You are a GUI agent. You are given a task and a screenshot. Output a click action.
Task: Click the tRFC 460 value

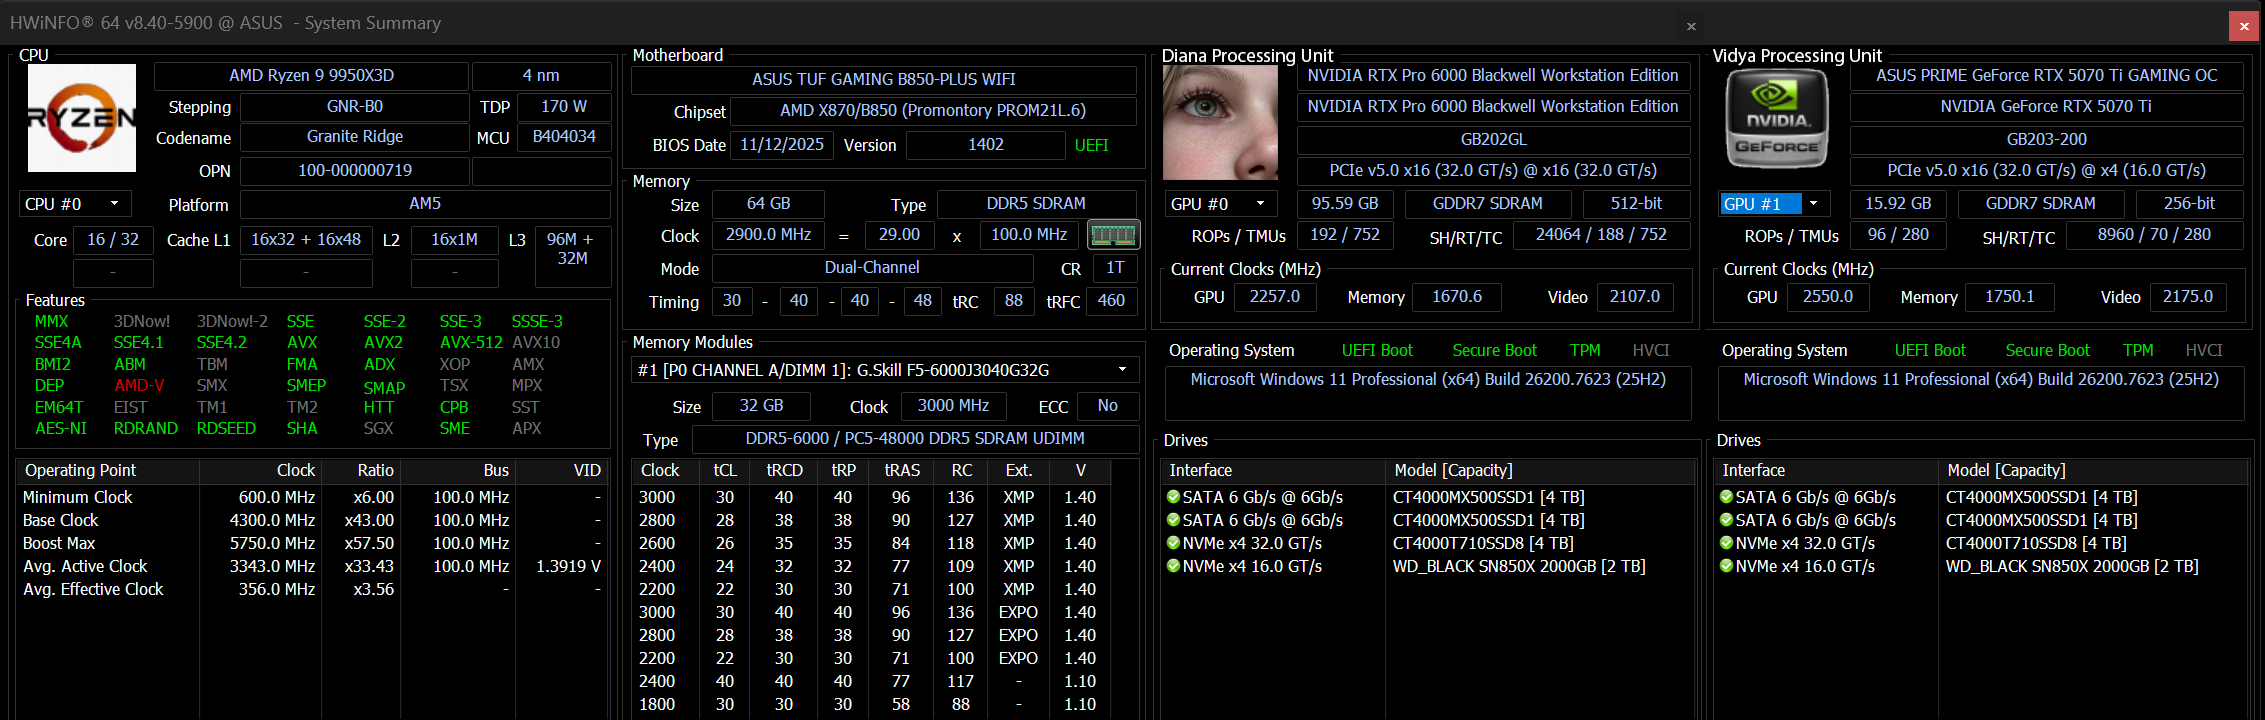tap(1111, 301)
